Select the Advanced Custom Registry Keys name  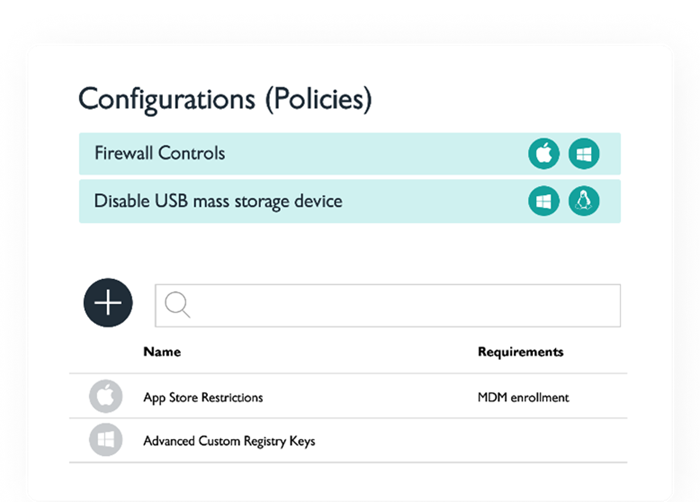(229, 440)
